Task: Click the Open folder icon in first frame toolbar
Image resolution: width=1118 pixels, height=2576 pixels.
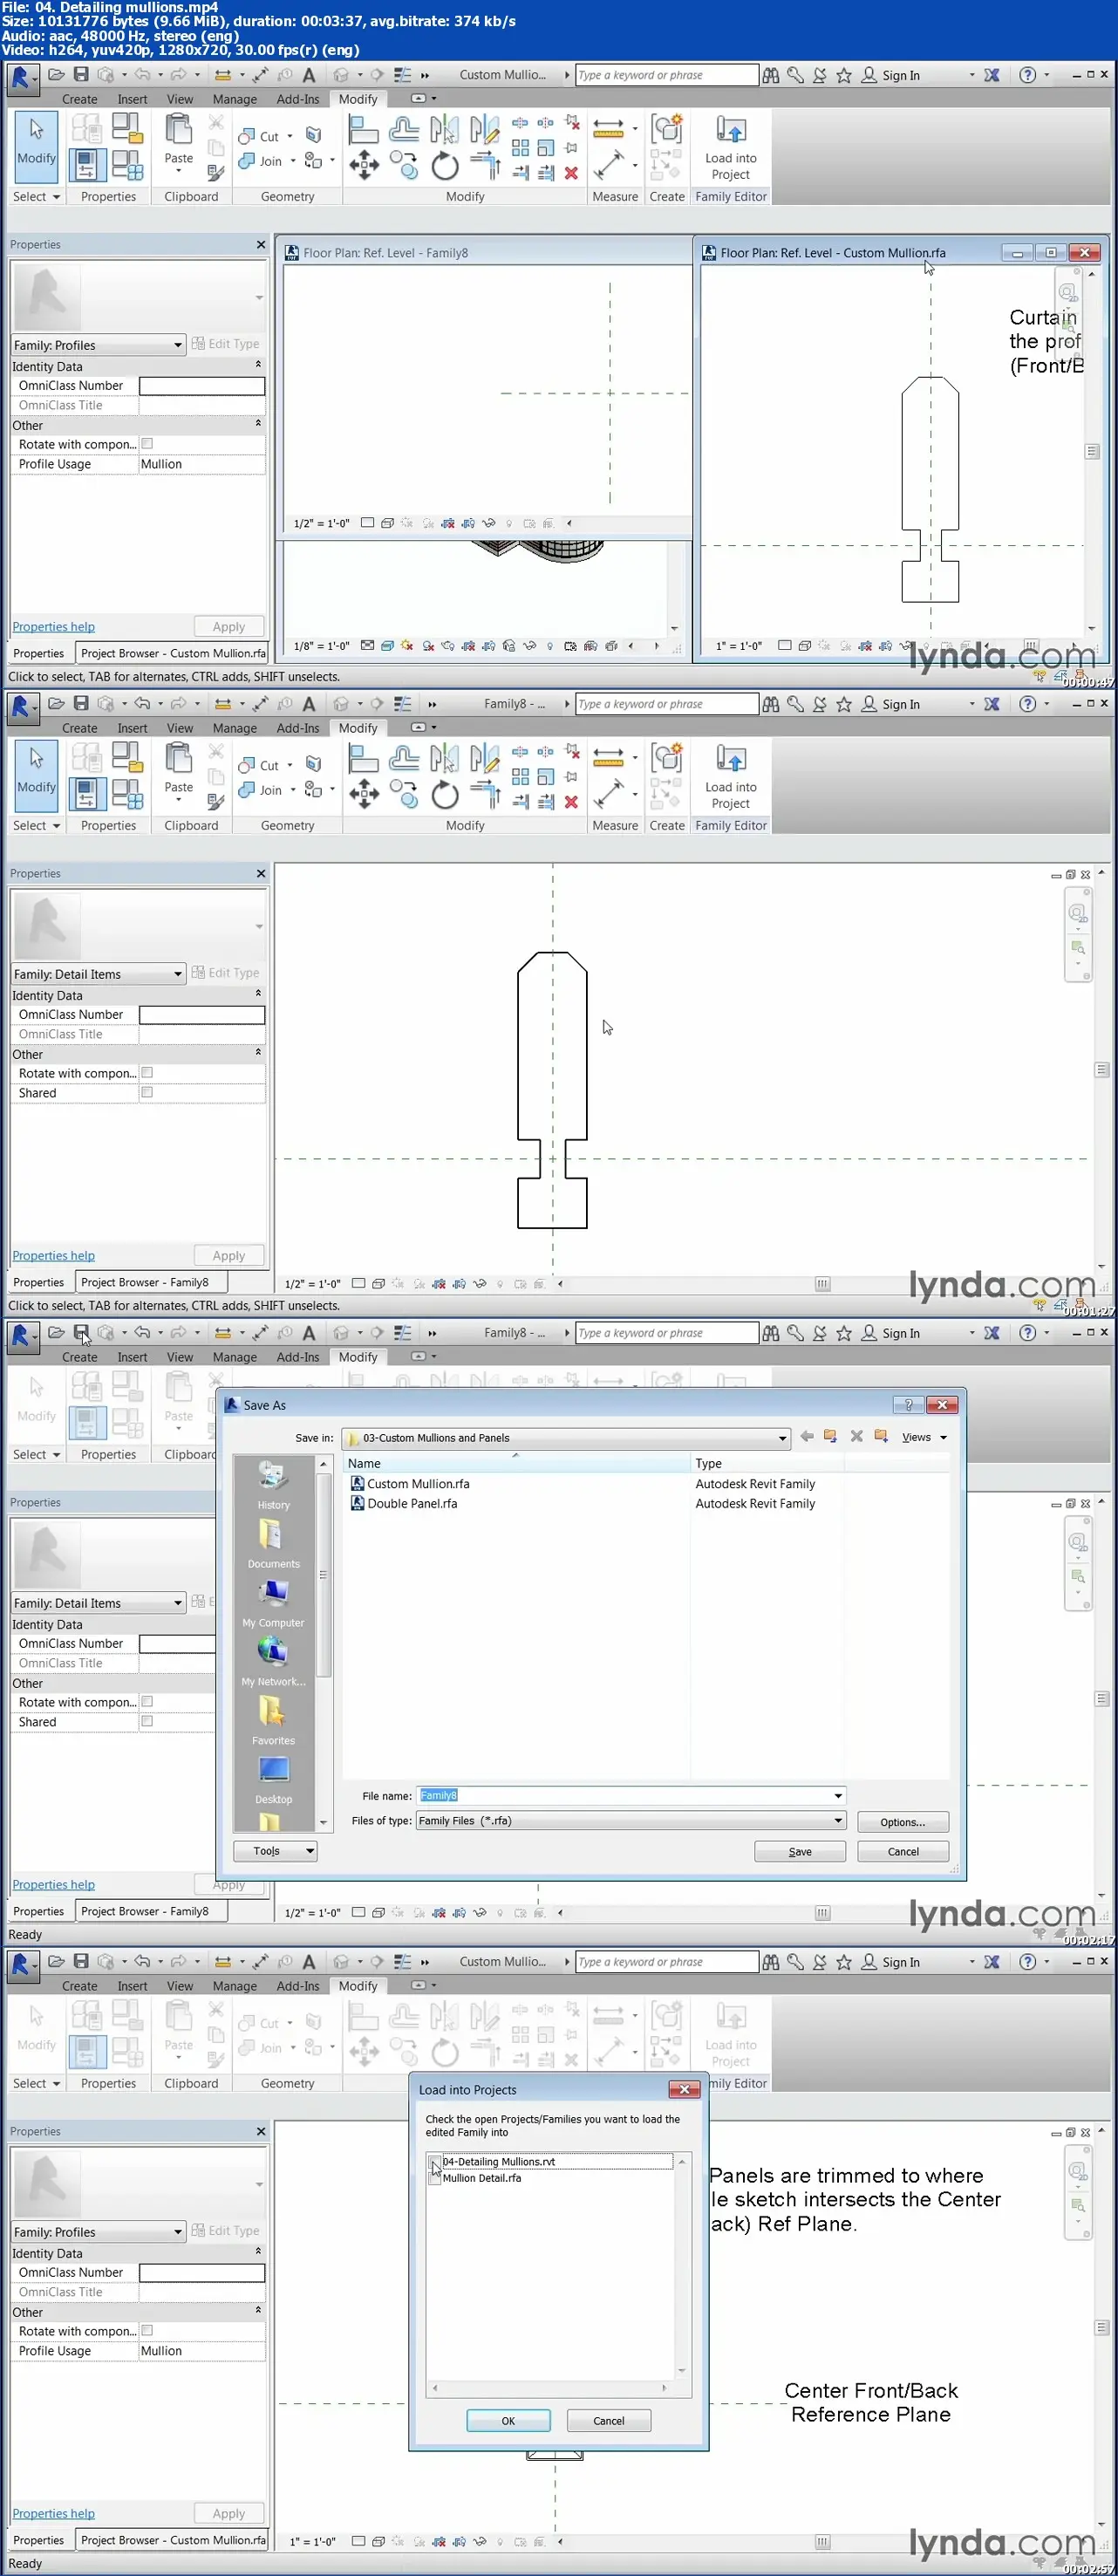Action: 56,74
